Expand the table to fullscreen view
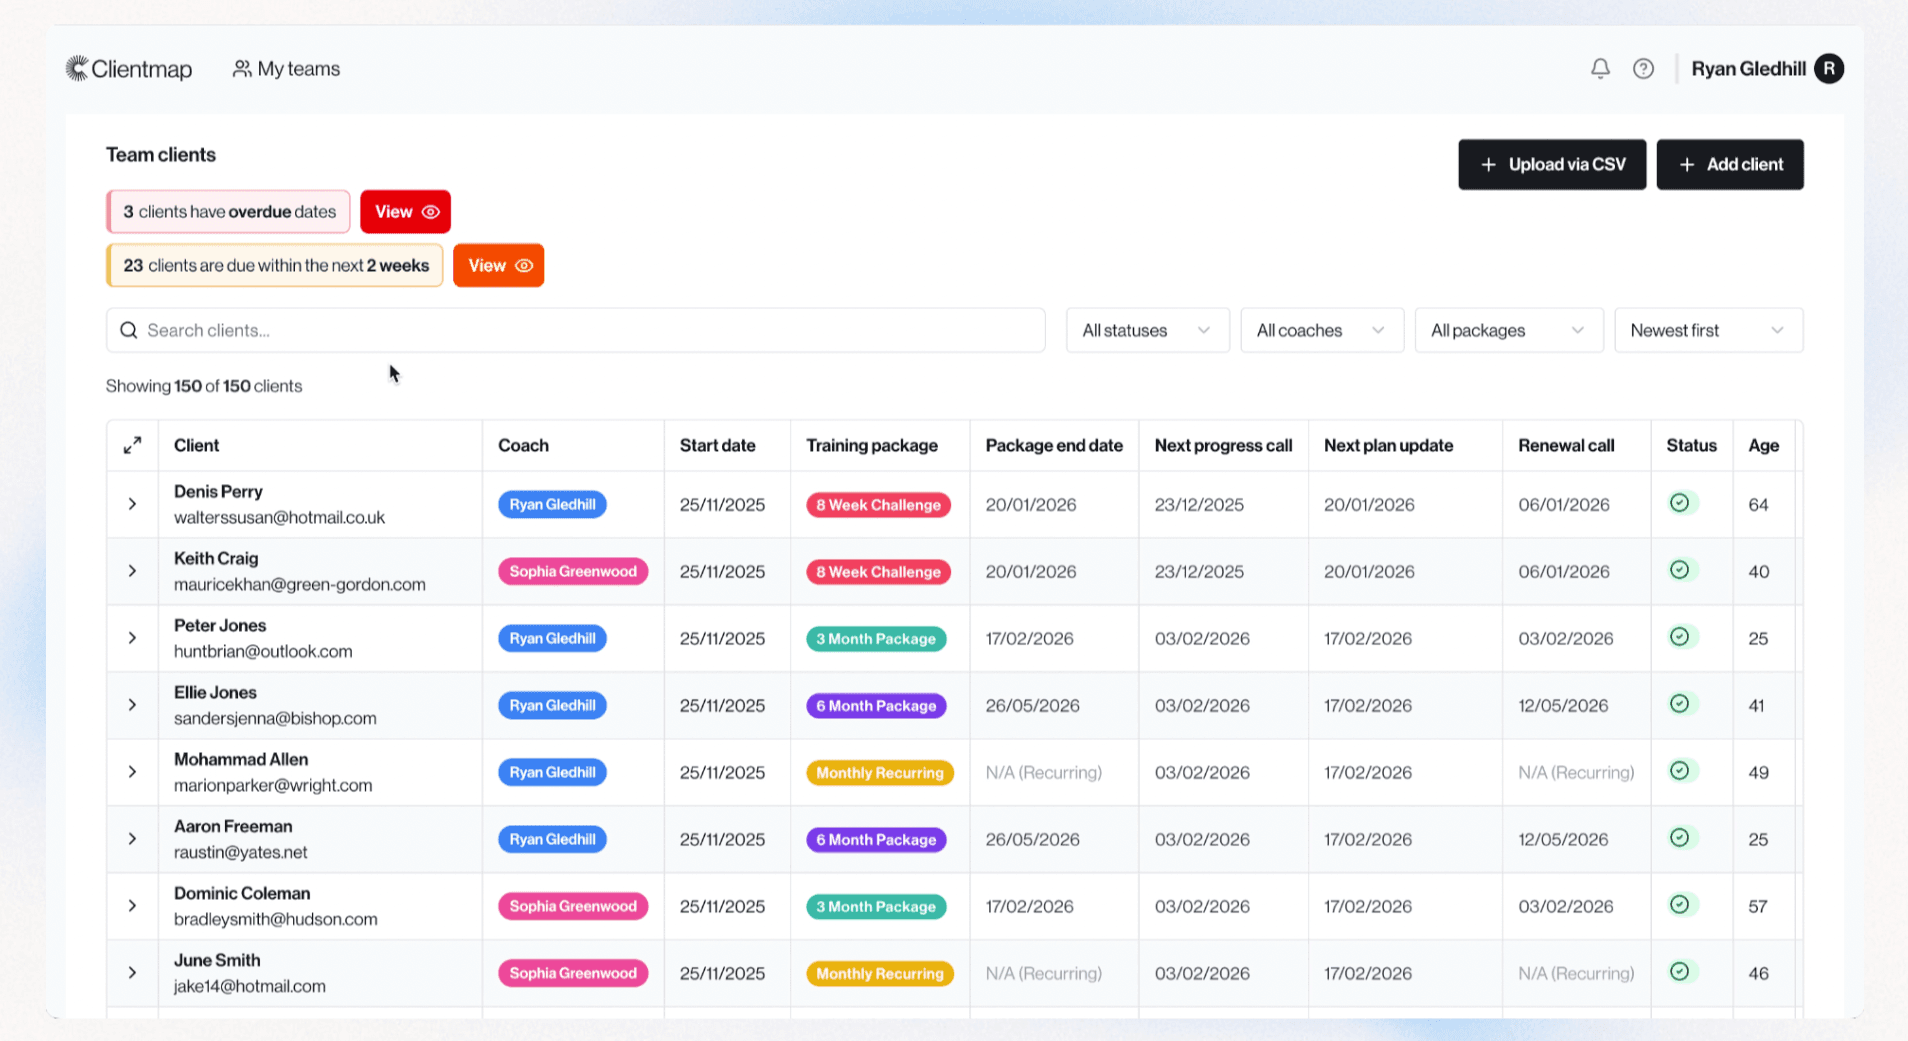Screen dimensions: 1908x1041 click(x=132, y=445)
